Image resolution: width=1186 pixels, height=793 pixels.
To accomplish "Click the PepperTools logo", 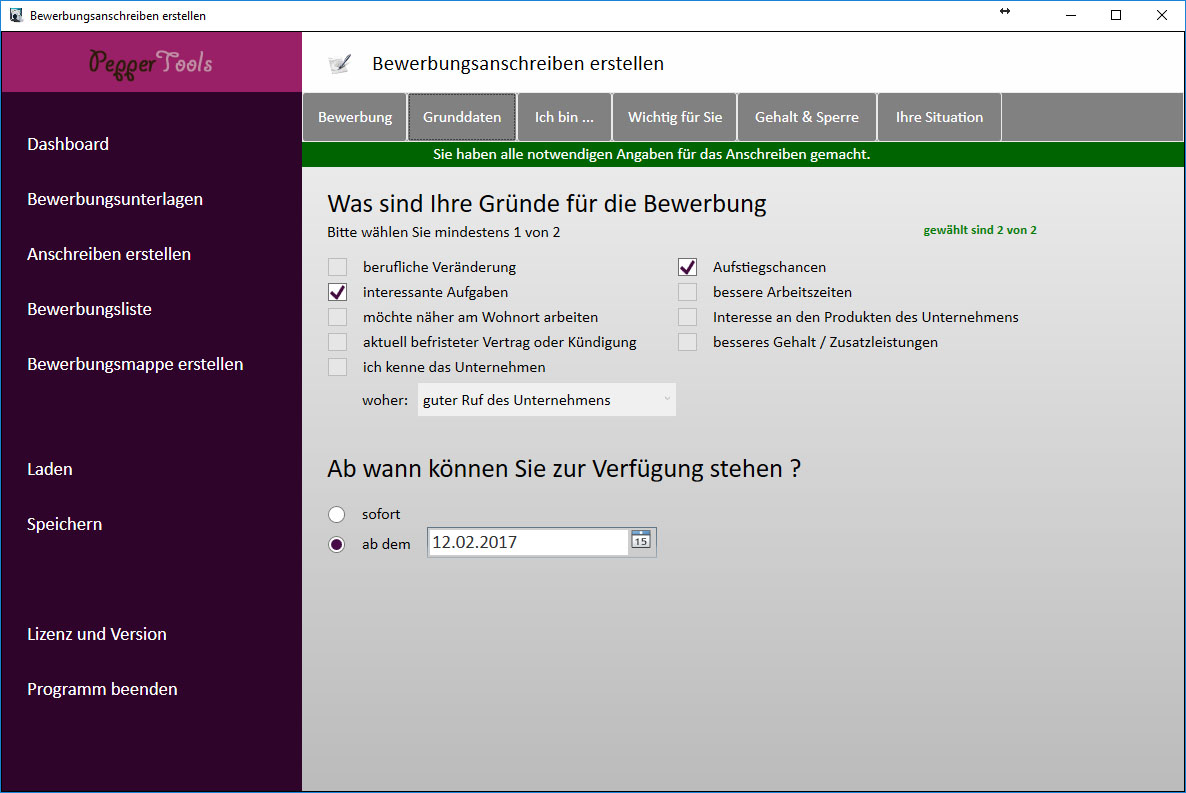I will click(151, 62).
